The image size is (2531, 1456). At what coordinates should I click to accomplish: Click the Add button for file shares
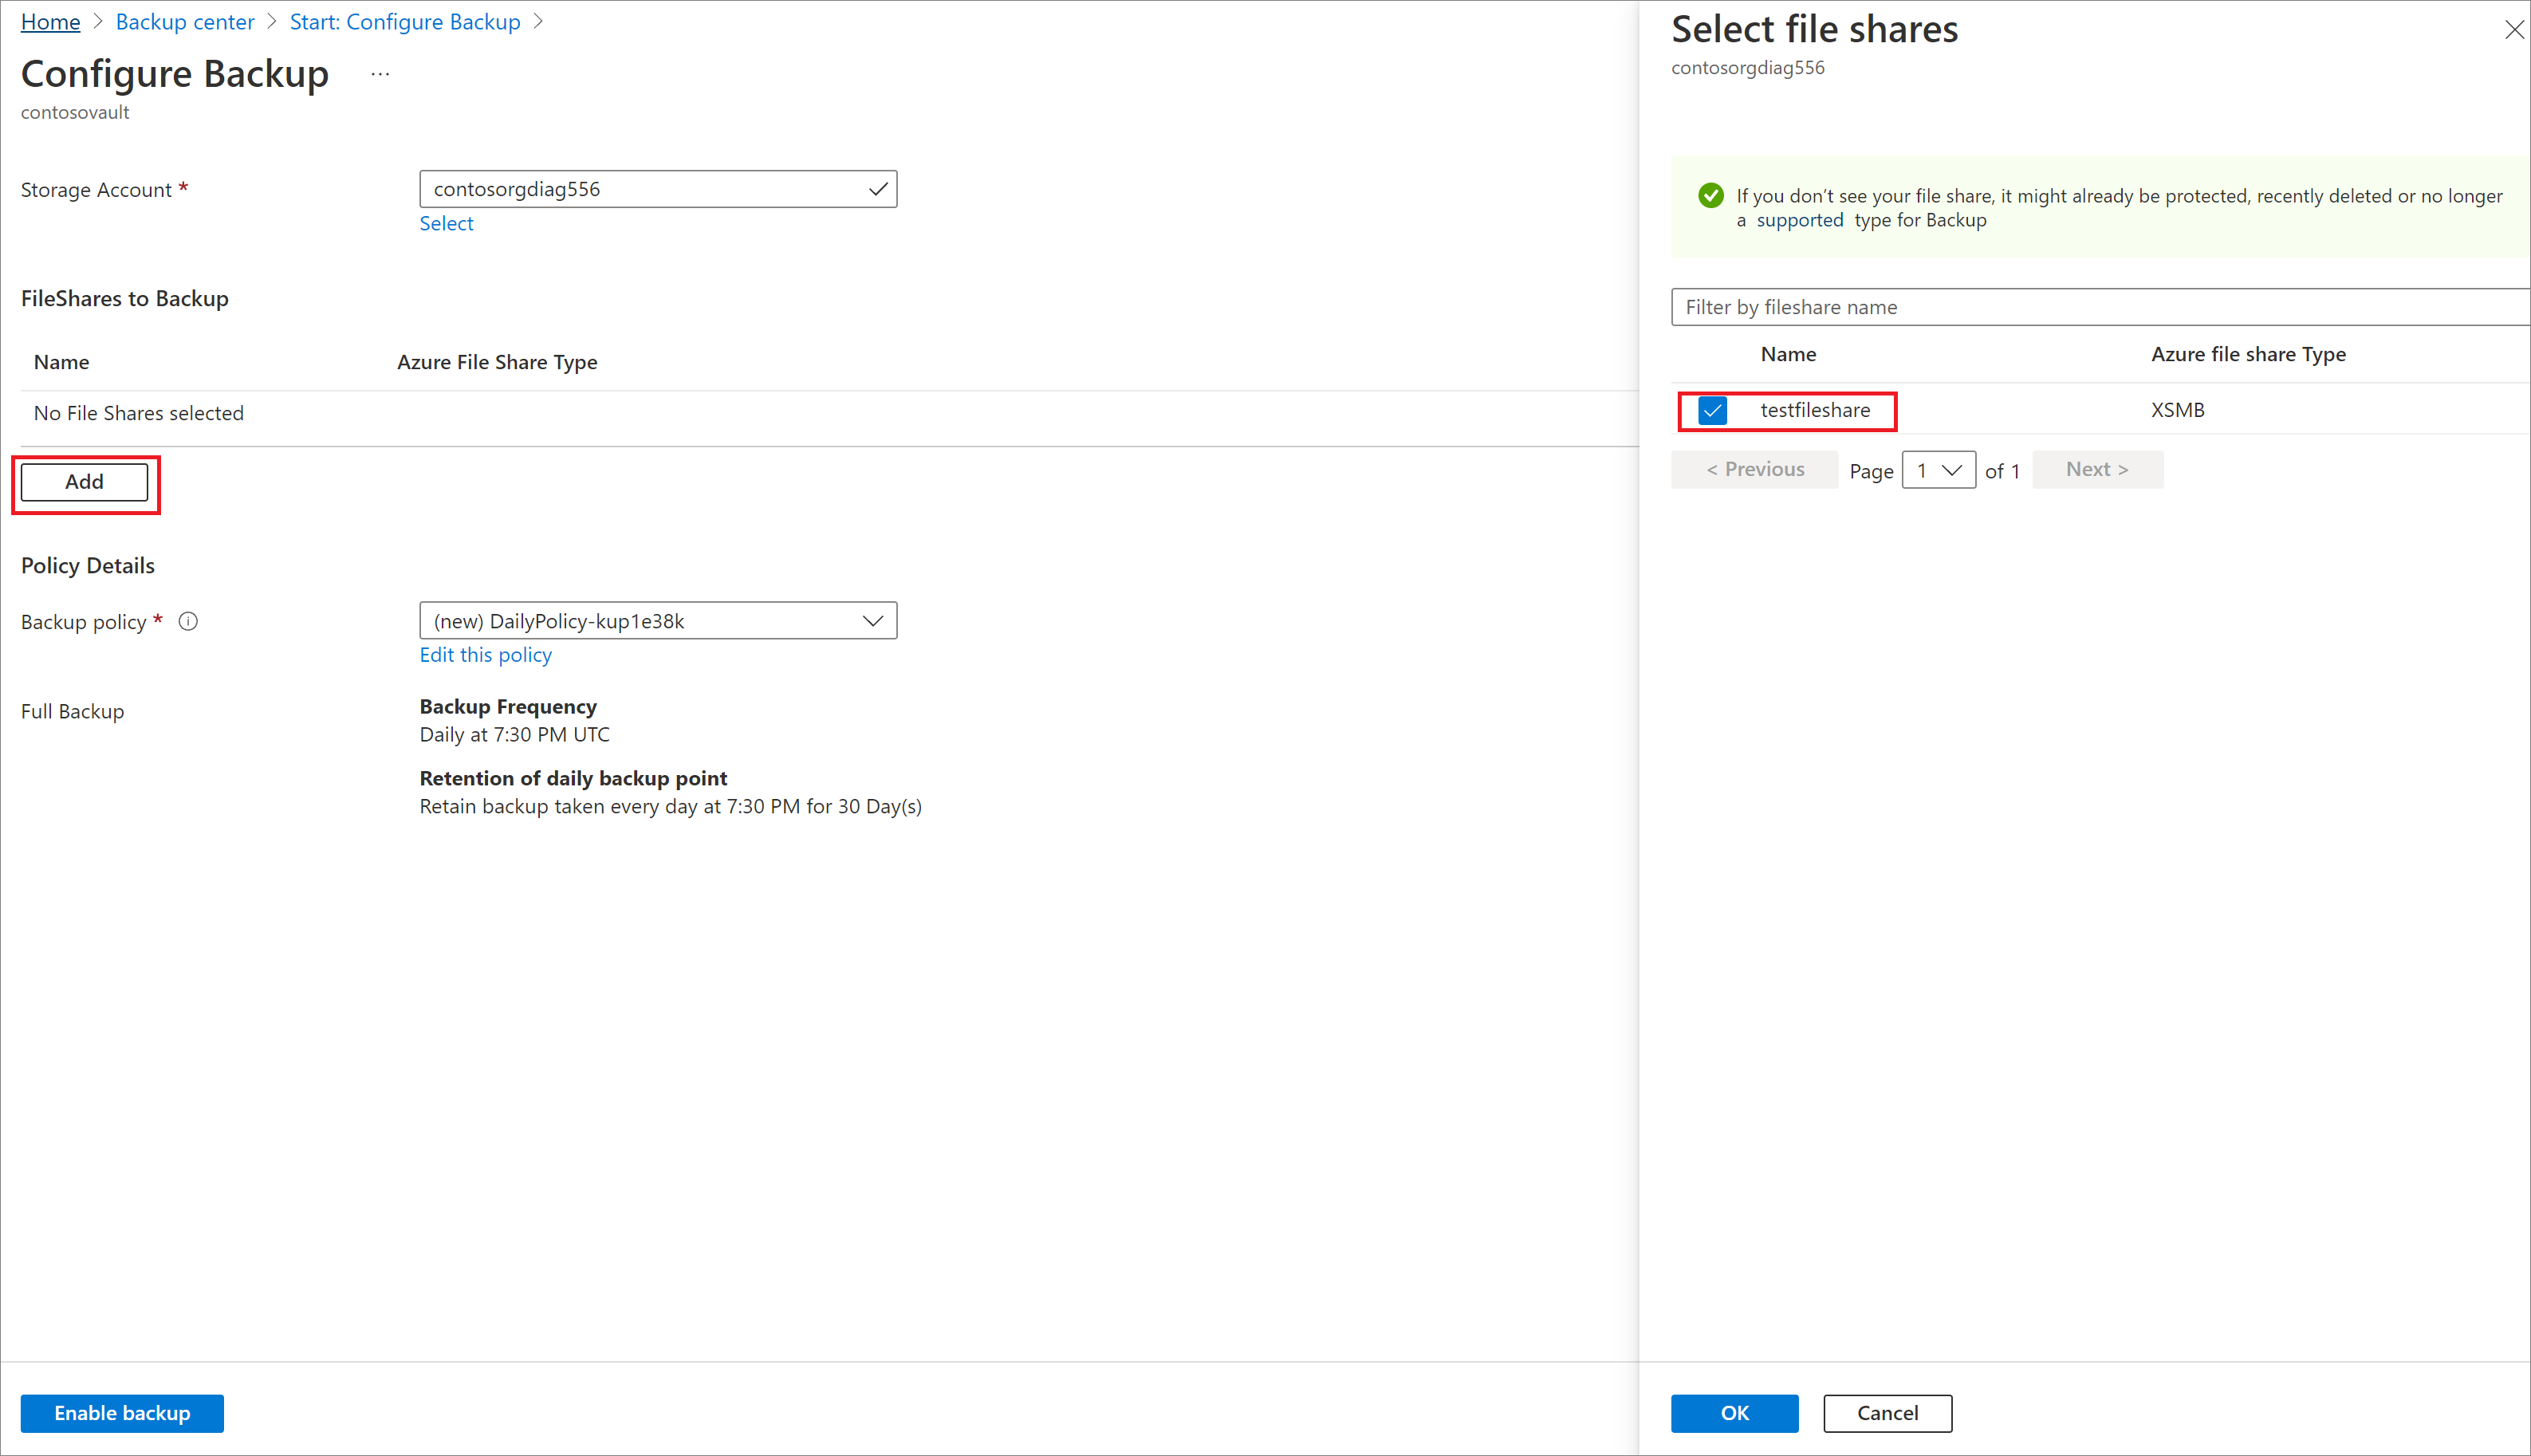coord(84,482)
